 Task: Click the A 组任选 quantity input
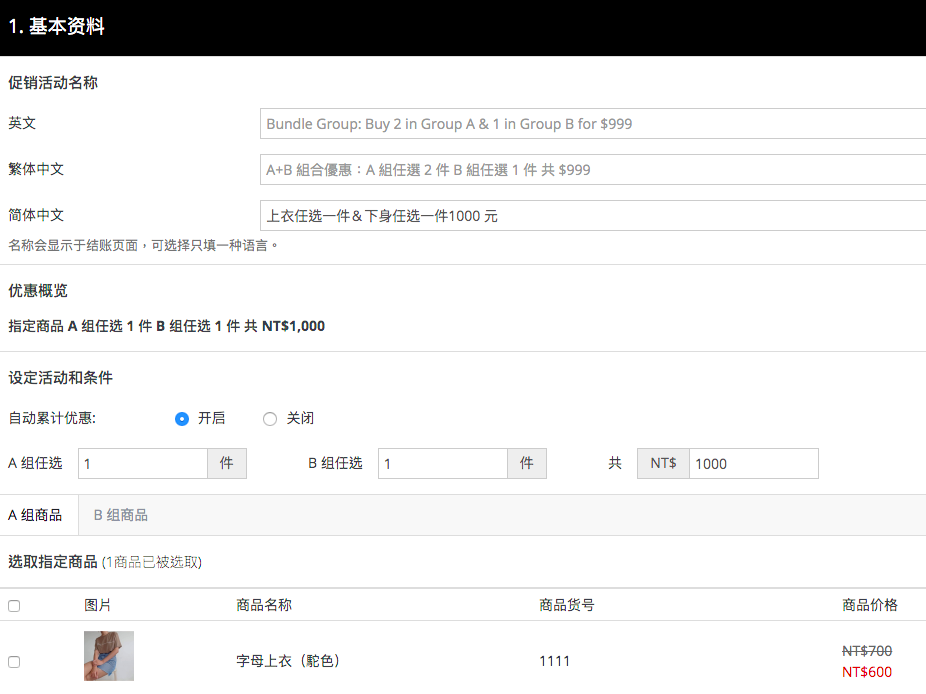coord(143,464)
